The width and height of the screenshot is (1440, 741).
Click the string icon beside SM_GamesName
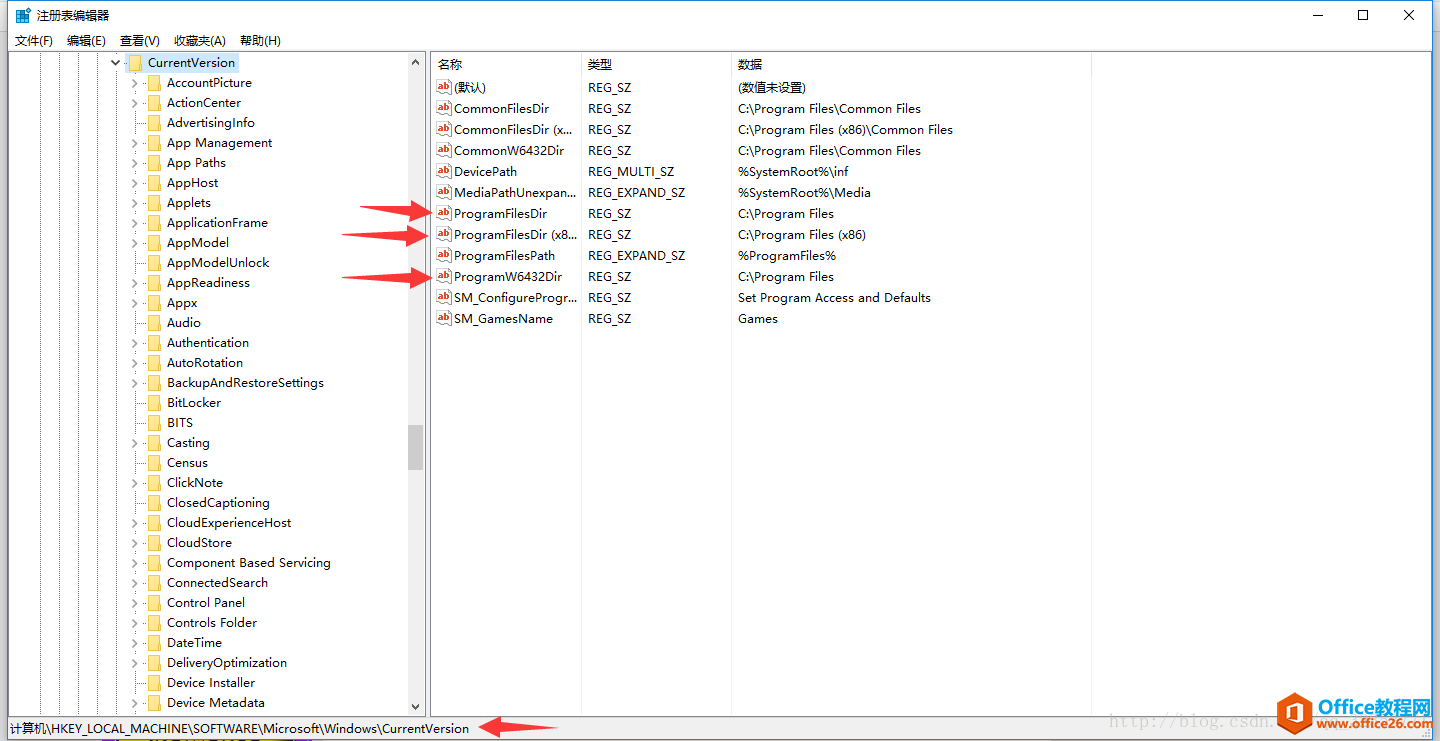444,318
